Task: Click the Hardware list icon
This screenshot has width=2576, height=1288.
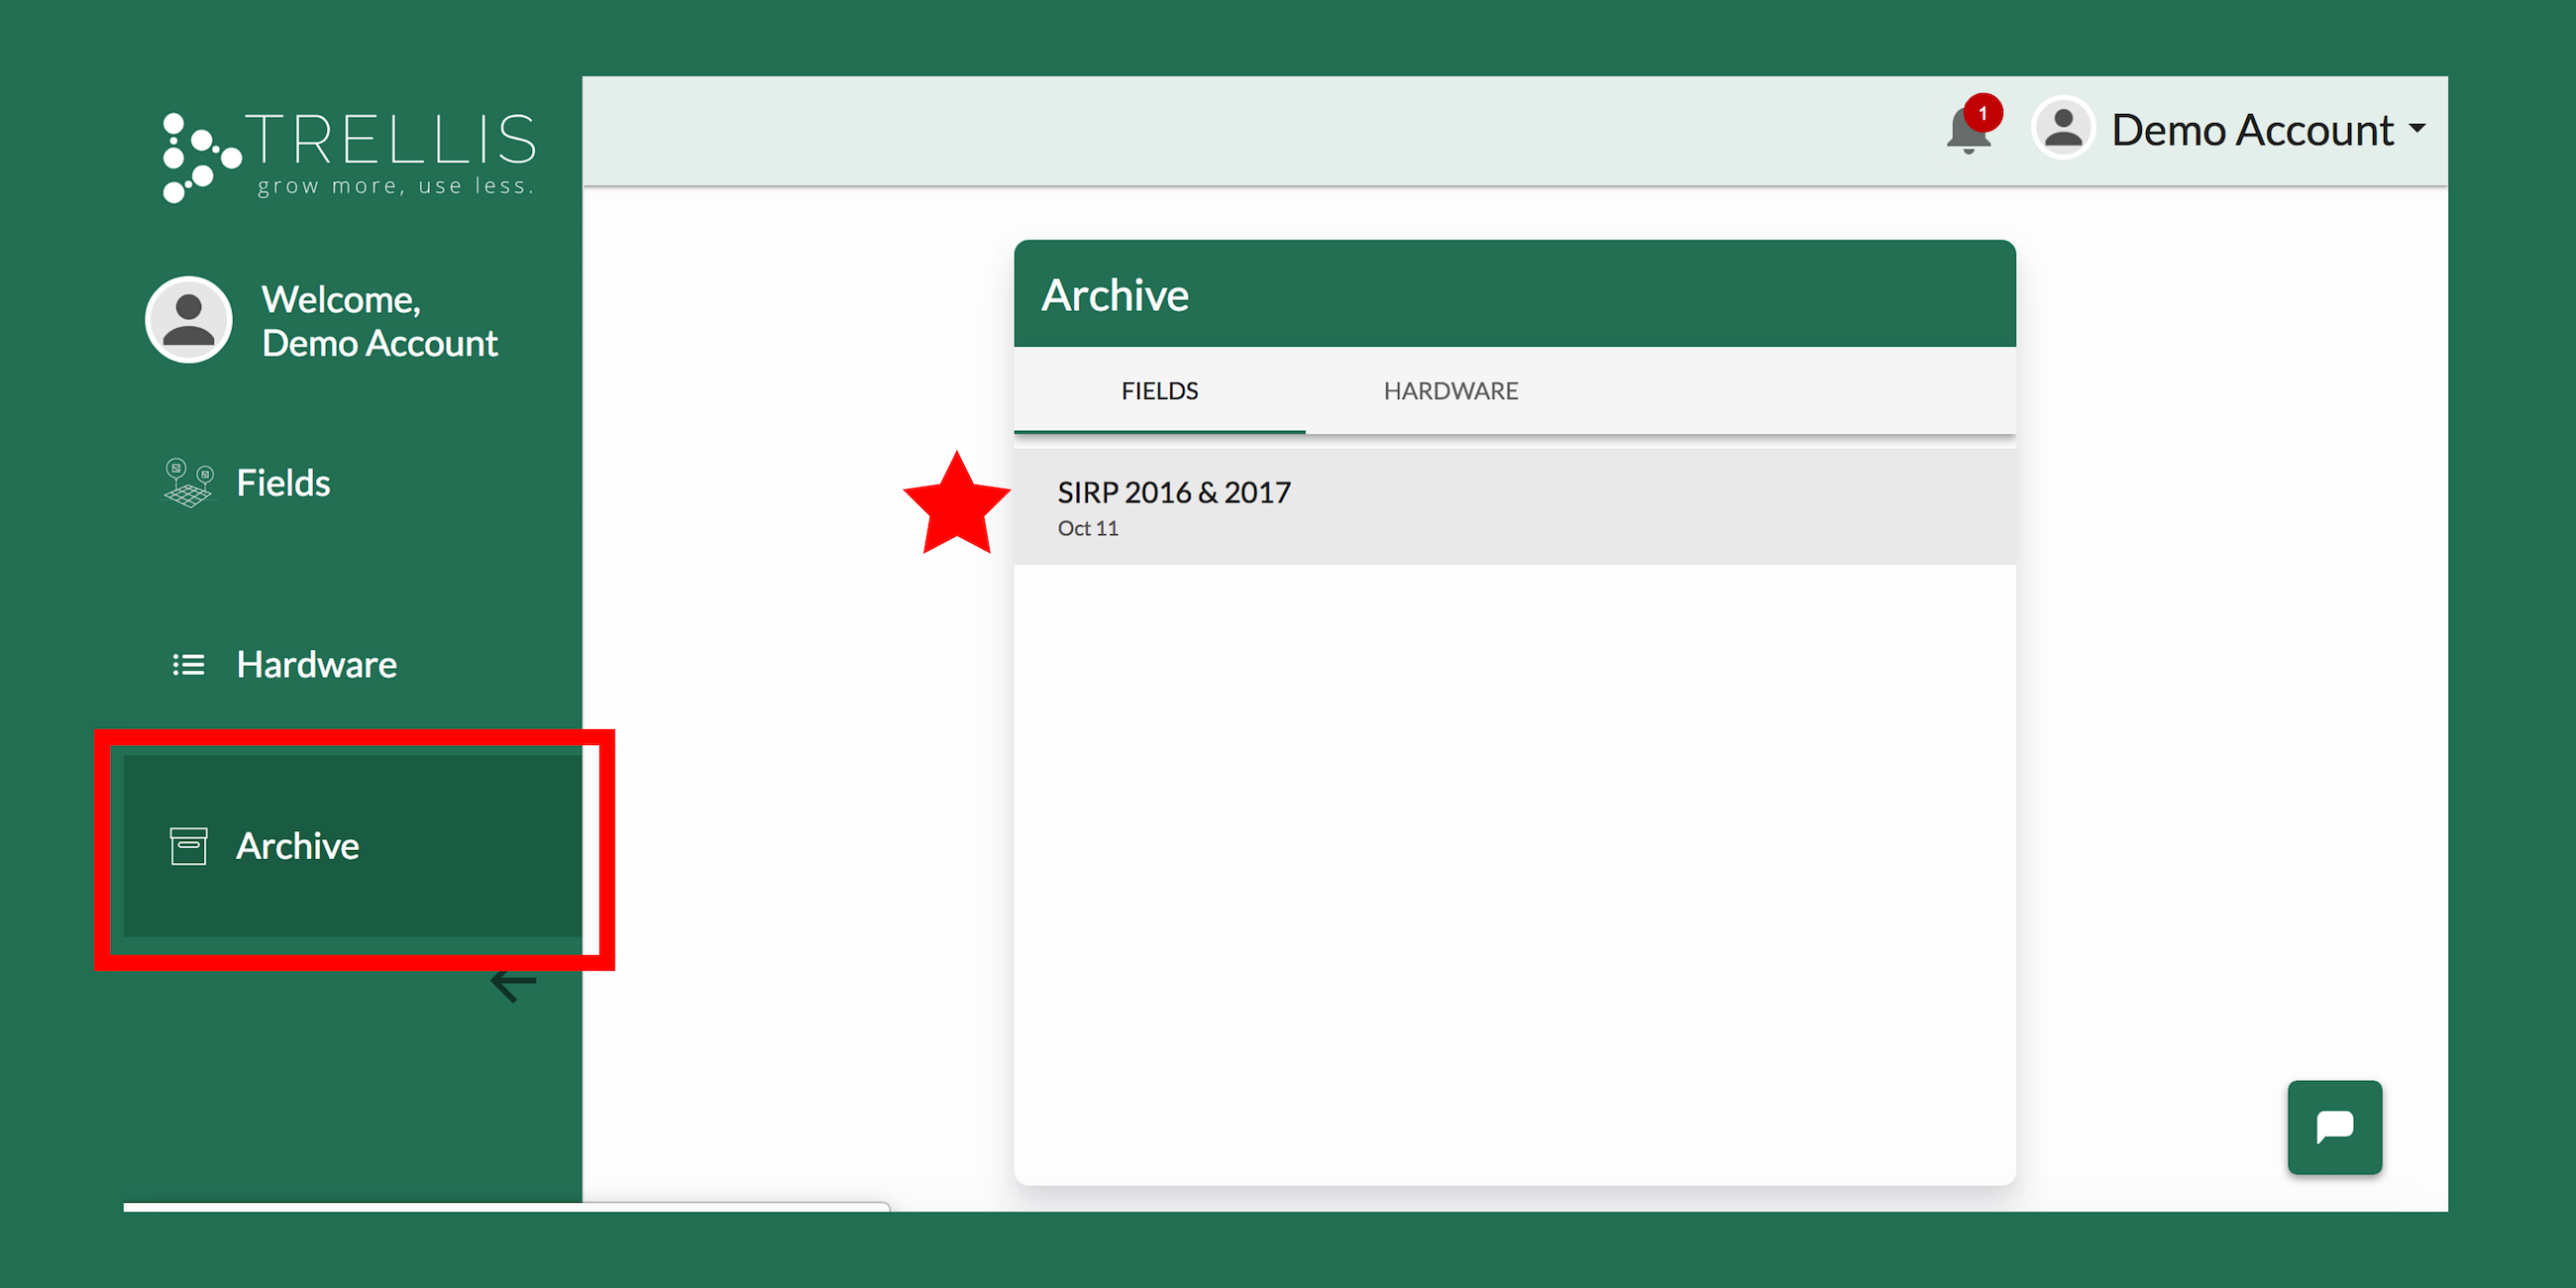Action: pyautogui.click(x=188, y=665)
